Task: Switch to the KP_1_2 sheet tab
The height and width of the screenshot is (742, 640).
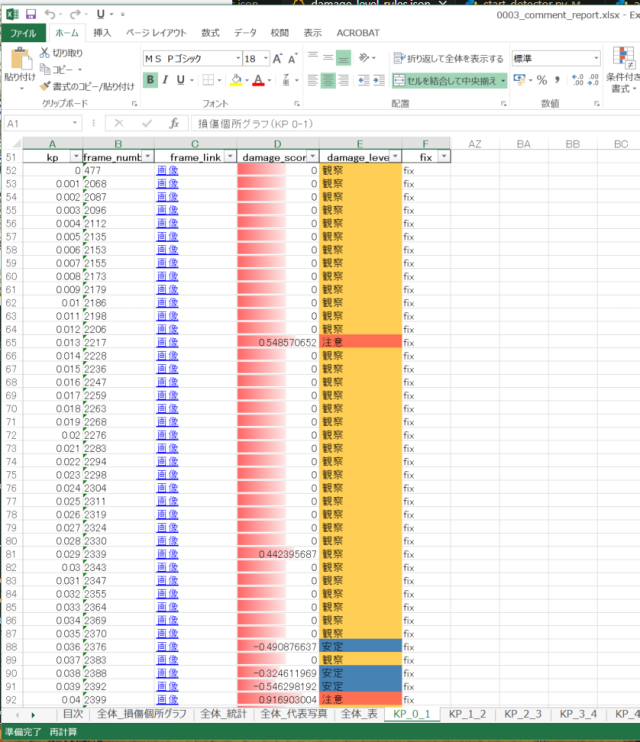Action: click(x=465, y=714)
